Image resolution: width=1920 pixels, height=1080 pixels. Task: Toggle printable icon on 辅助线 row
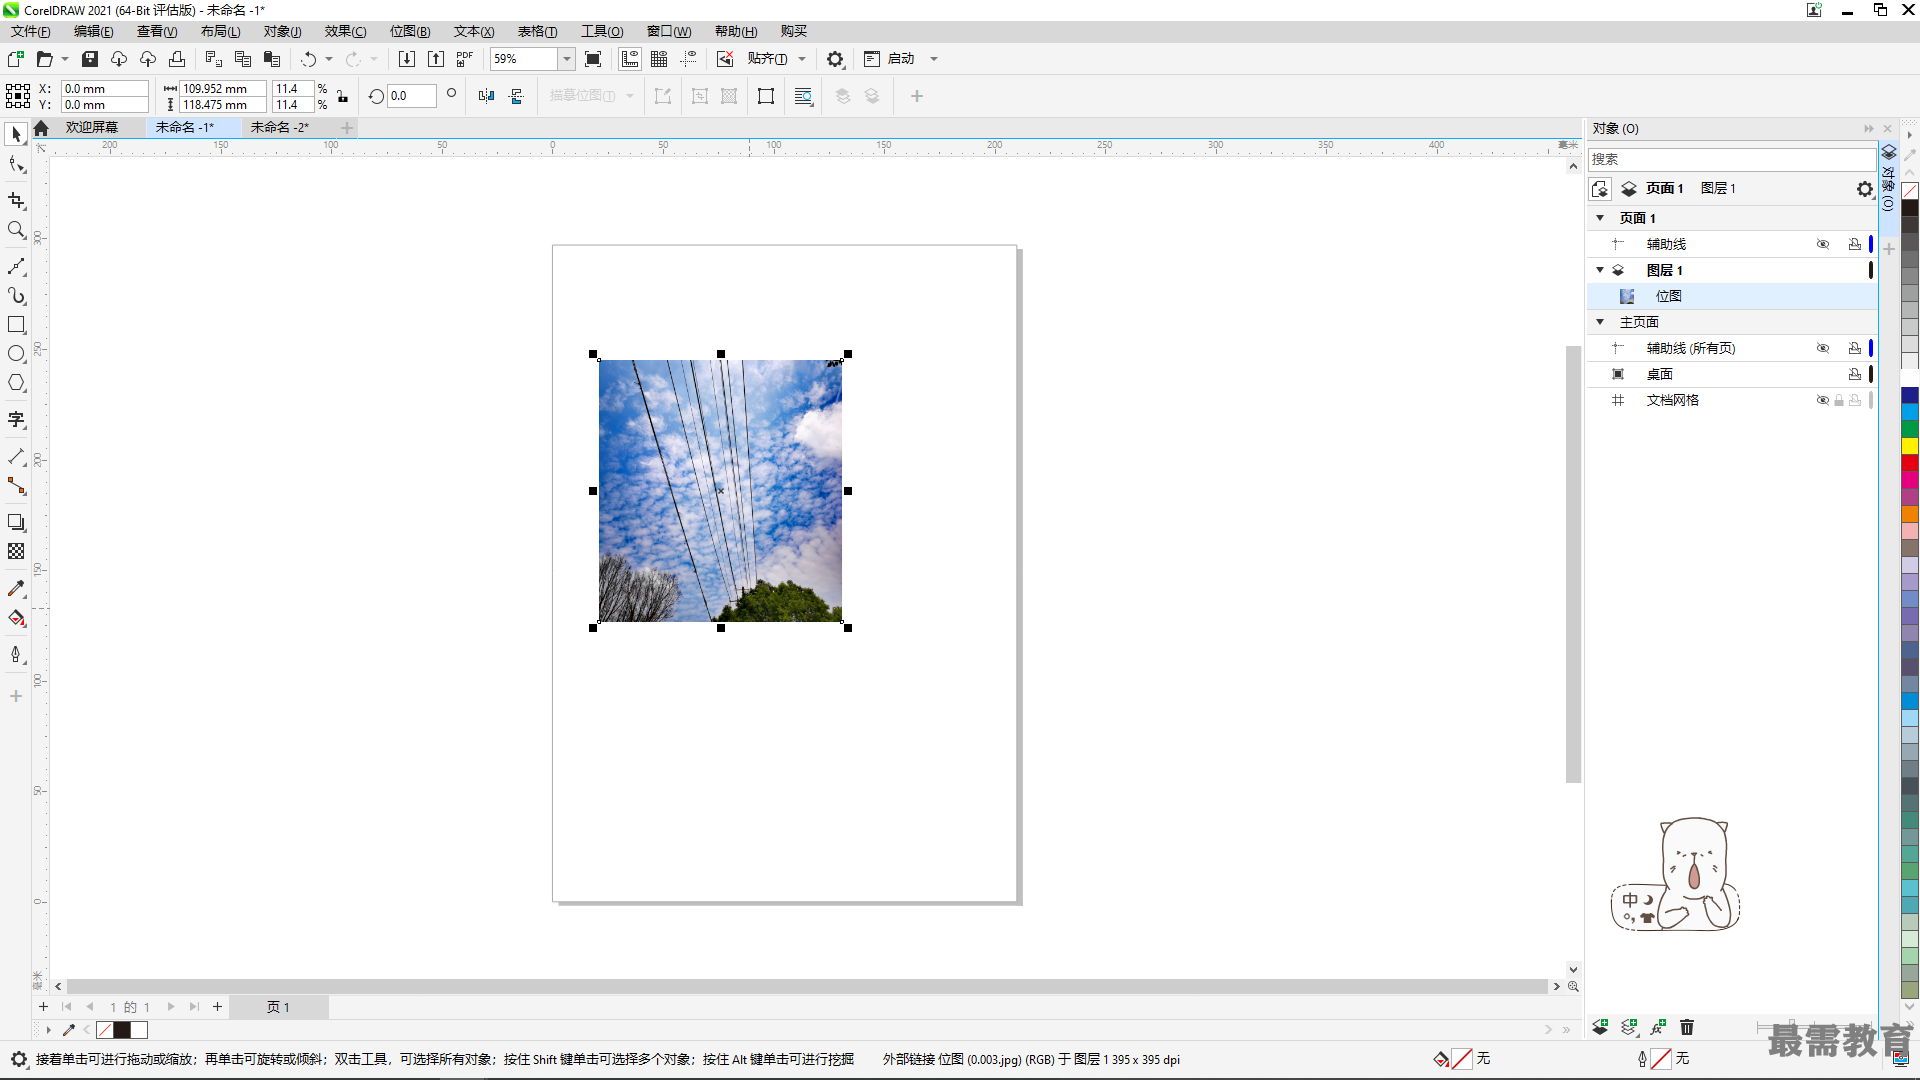(x=1855, y=244)
